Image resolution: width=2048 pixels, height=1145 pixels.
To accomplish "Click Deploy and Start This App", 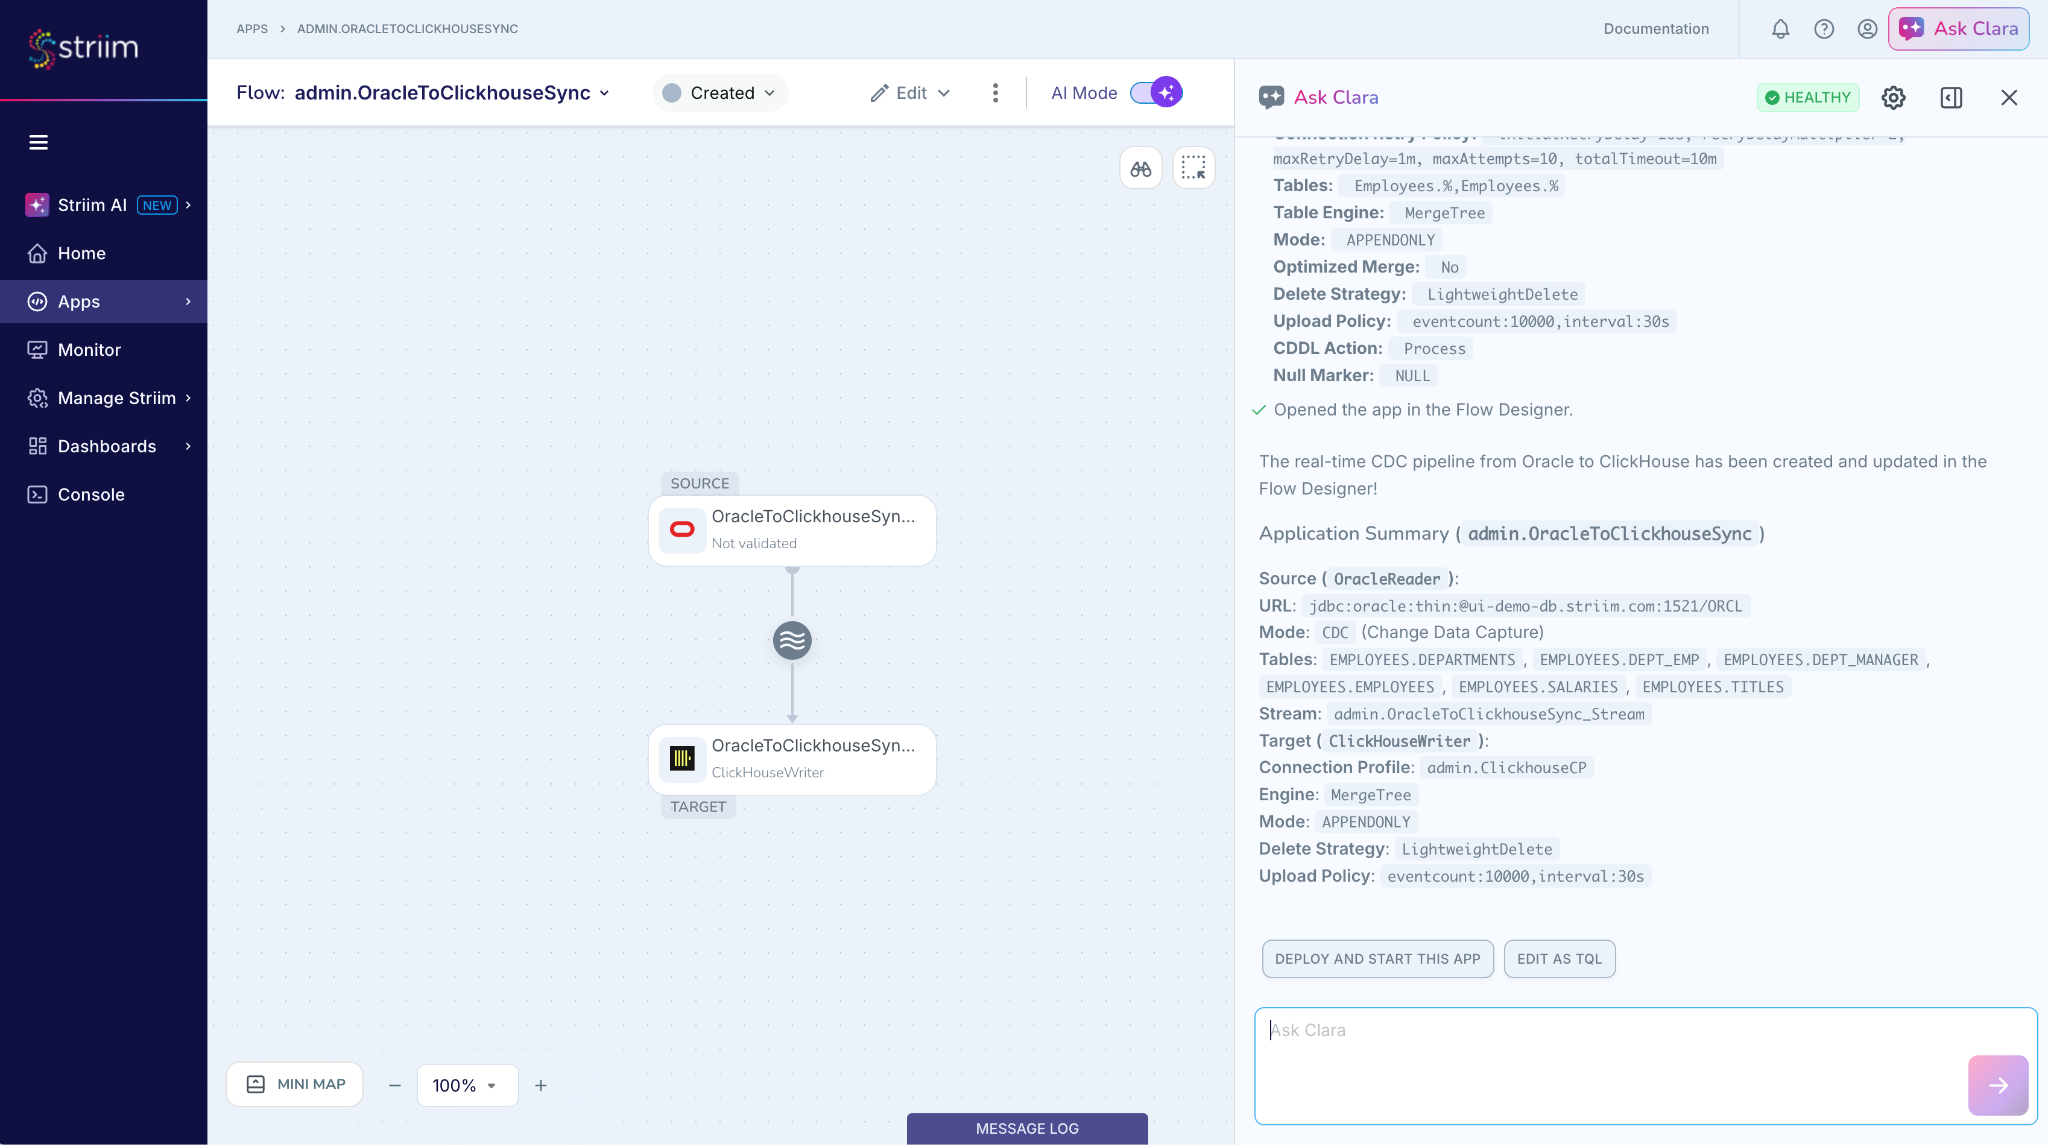I will pos(1377,959).
